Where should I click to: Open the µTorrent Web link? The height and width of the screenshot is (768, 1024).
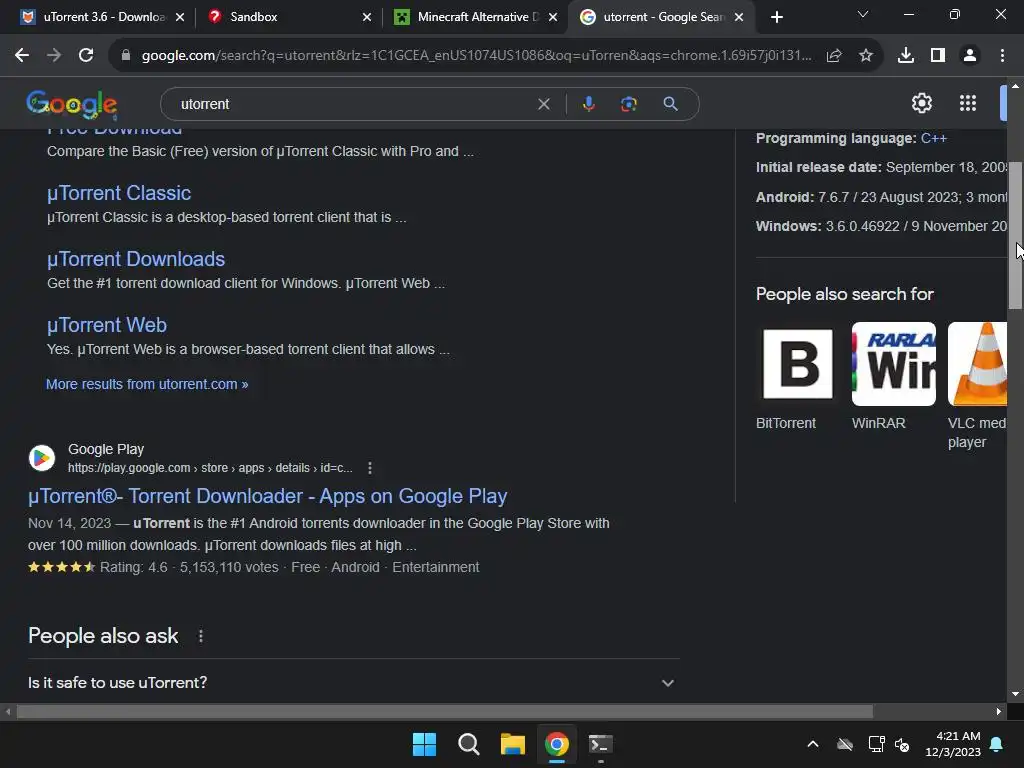pyautogui.click(x=107, y=325)
